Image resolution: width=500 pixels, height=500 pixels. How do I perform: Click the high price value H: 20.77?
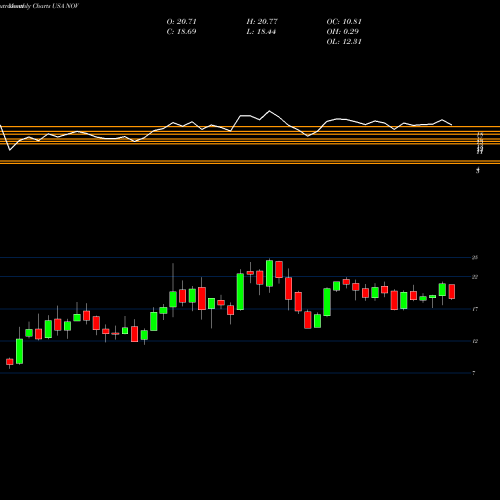[262, 22]
